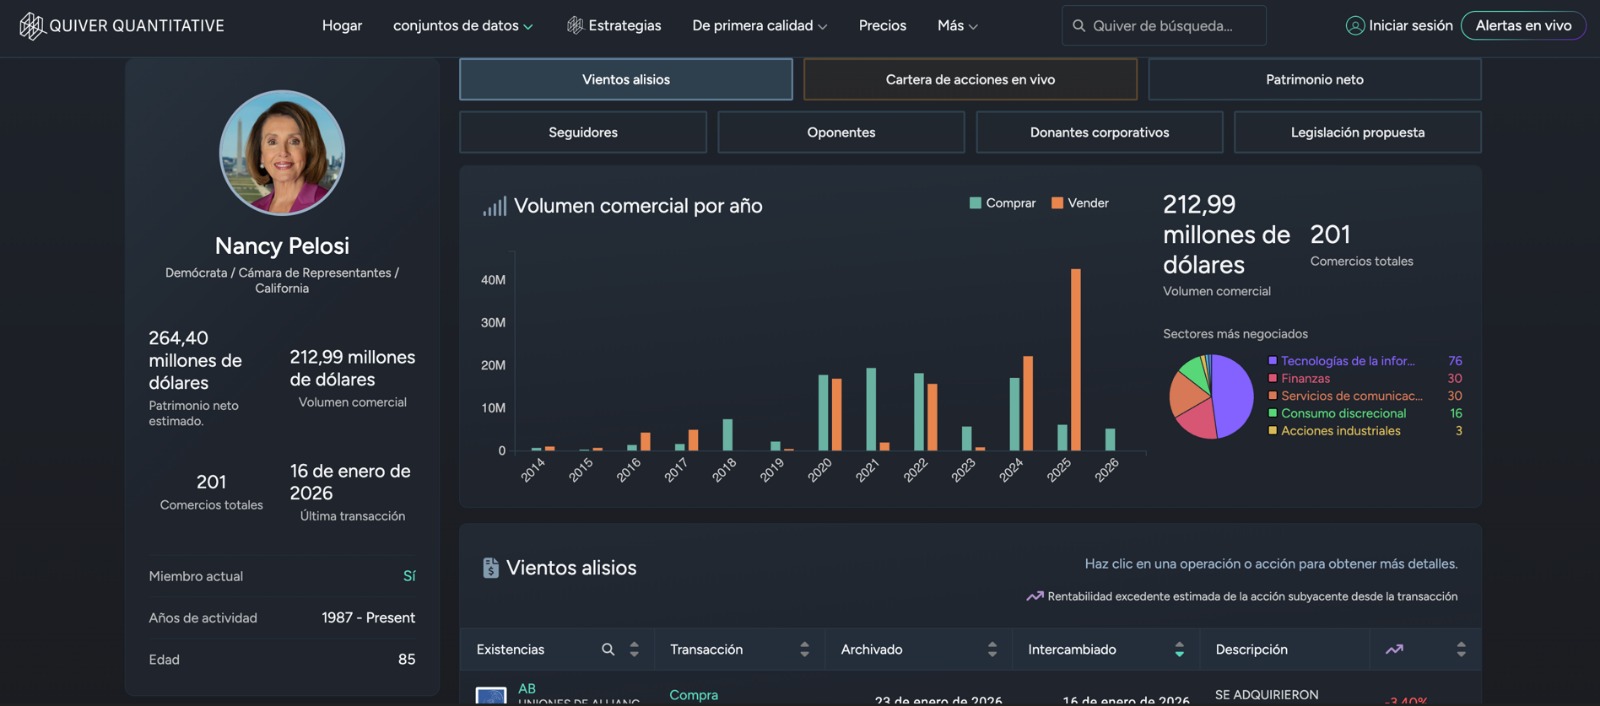Click the user icon beside Iniciar sesión
The height and width of the screenshot is (706, 1600).
1355,26
